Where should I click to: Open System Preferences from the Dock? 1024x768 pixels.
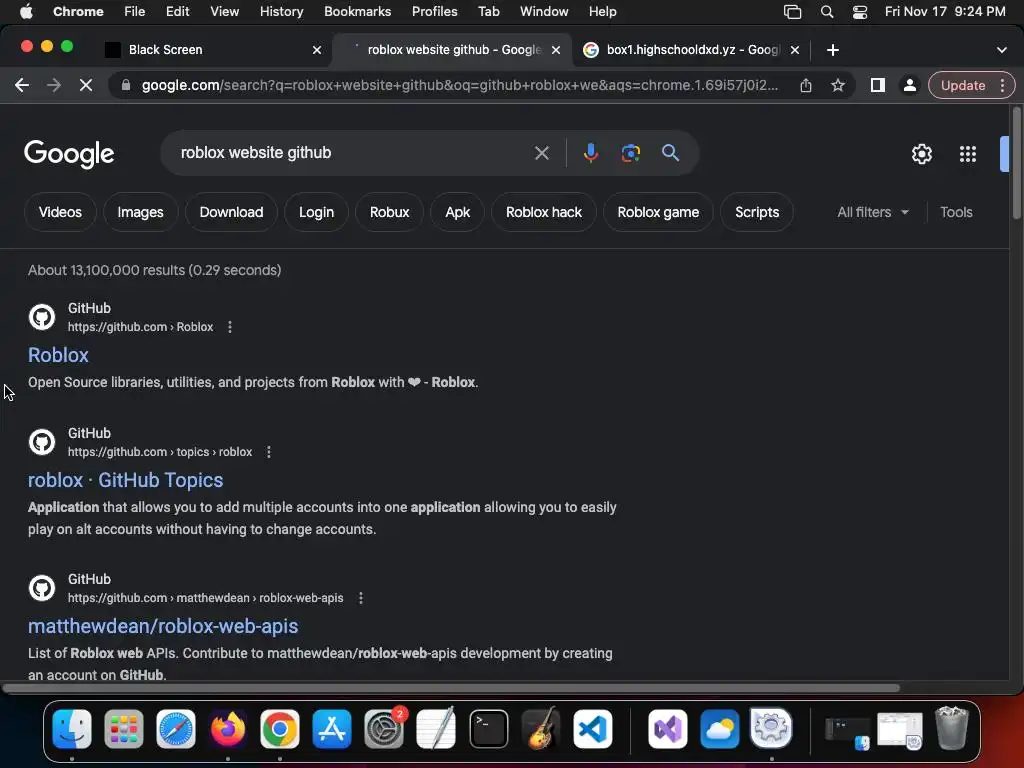[x=384, y=729]
